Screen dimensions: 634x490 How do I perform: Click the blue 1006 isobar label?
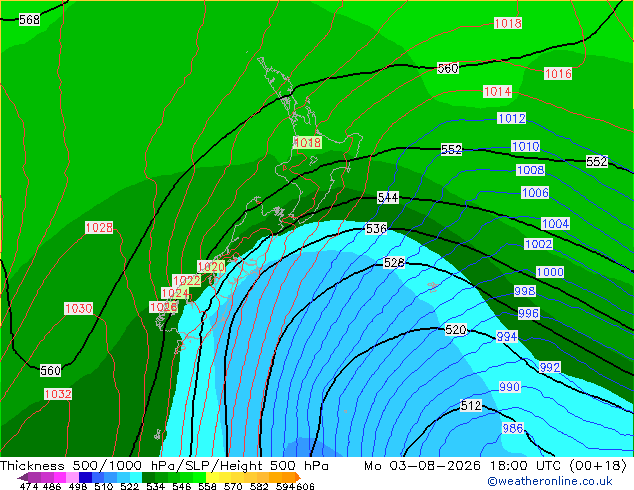[535, 192]
